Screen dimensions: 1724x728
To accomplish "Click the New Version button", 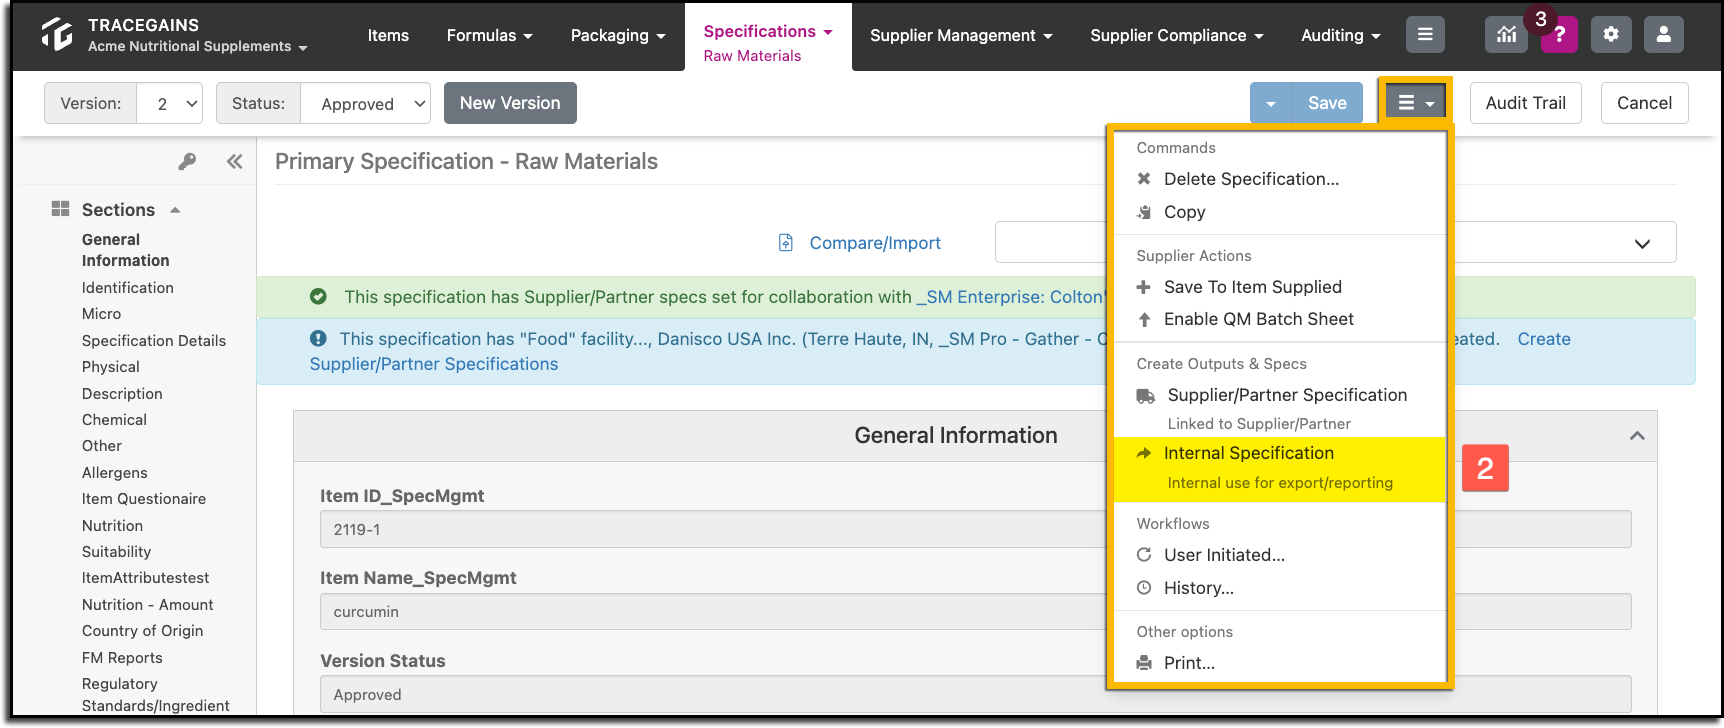I will pyautogui.click(x=510, y=103).
